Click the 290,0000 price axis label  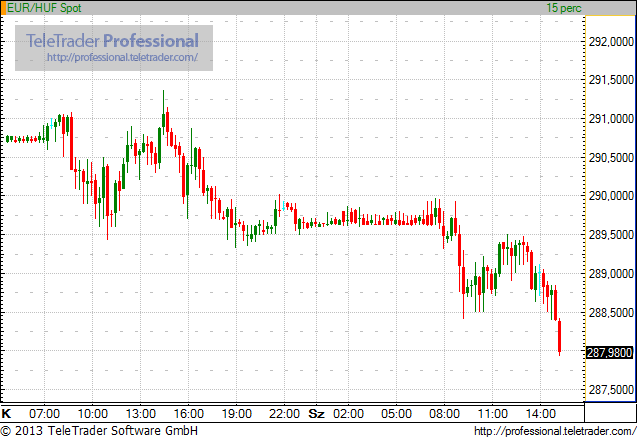pos(611,196)
